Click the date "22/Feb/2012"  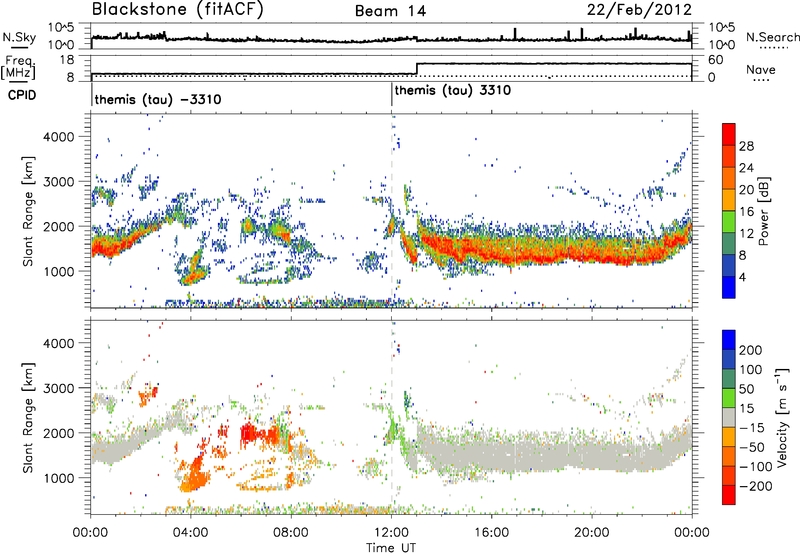(x=639, y=10)
